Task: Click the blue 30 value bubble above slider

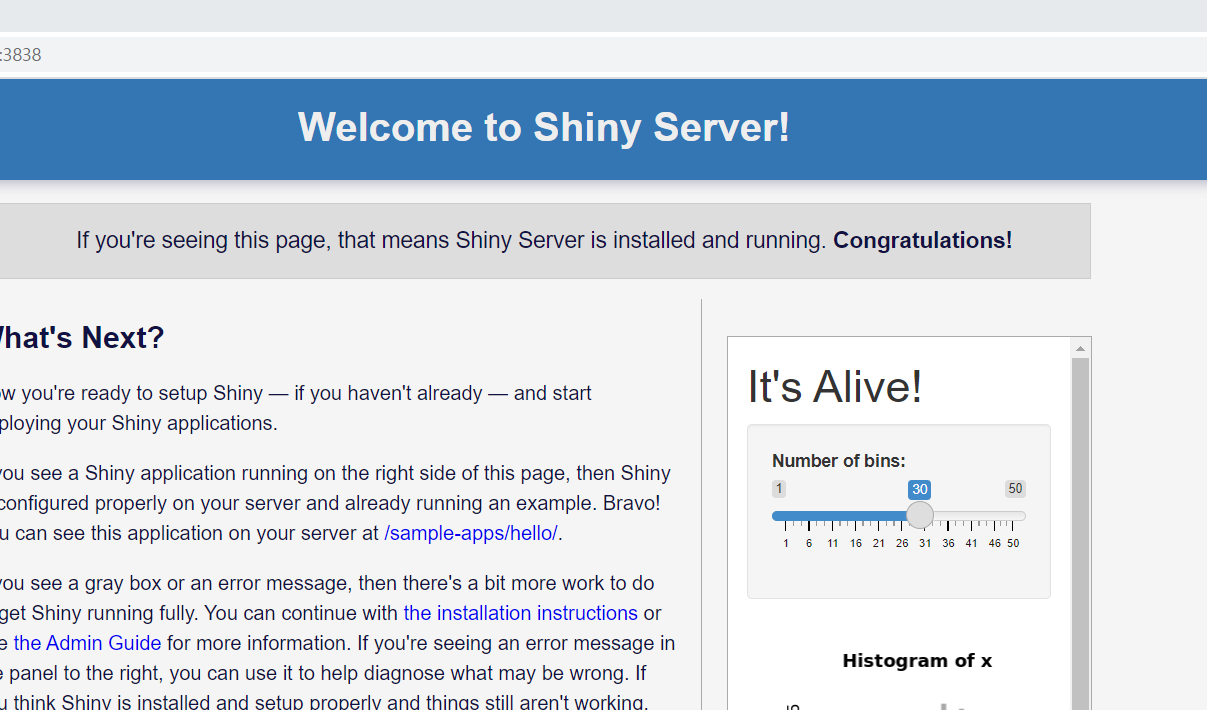Action: tap(919, 490)
